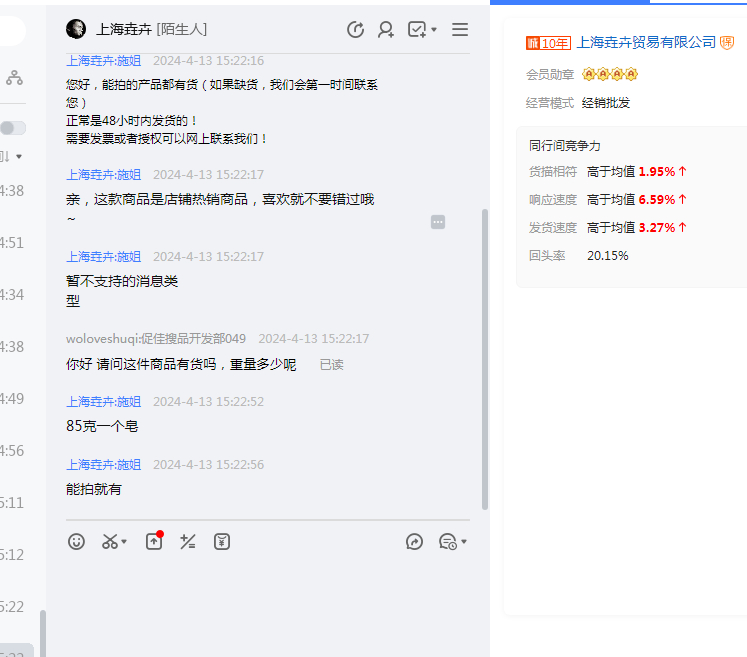Click the add contact icon in header
This screenshot has width=747, height=657.
(x=385, y=30)
